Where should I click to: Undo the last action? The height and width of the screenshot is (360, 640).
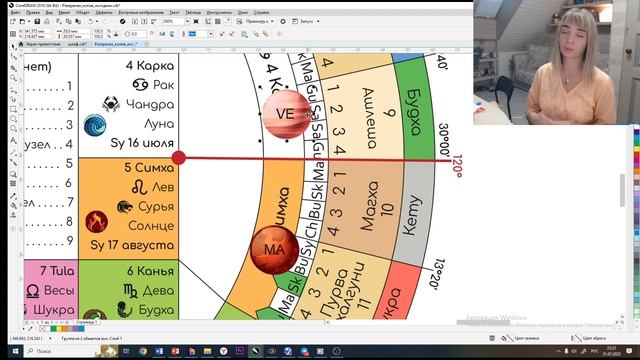tap(90, 21)
